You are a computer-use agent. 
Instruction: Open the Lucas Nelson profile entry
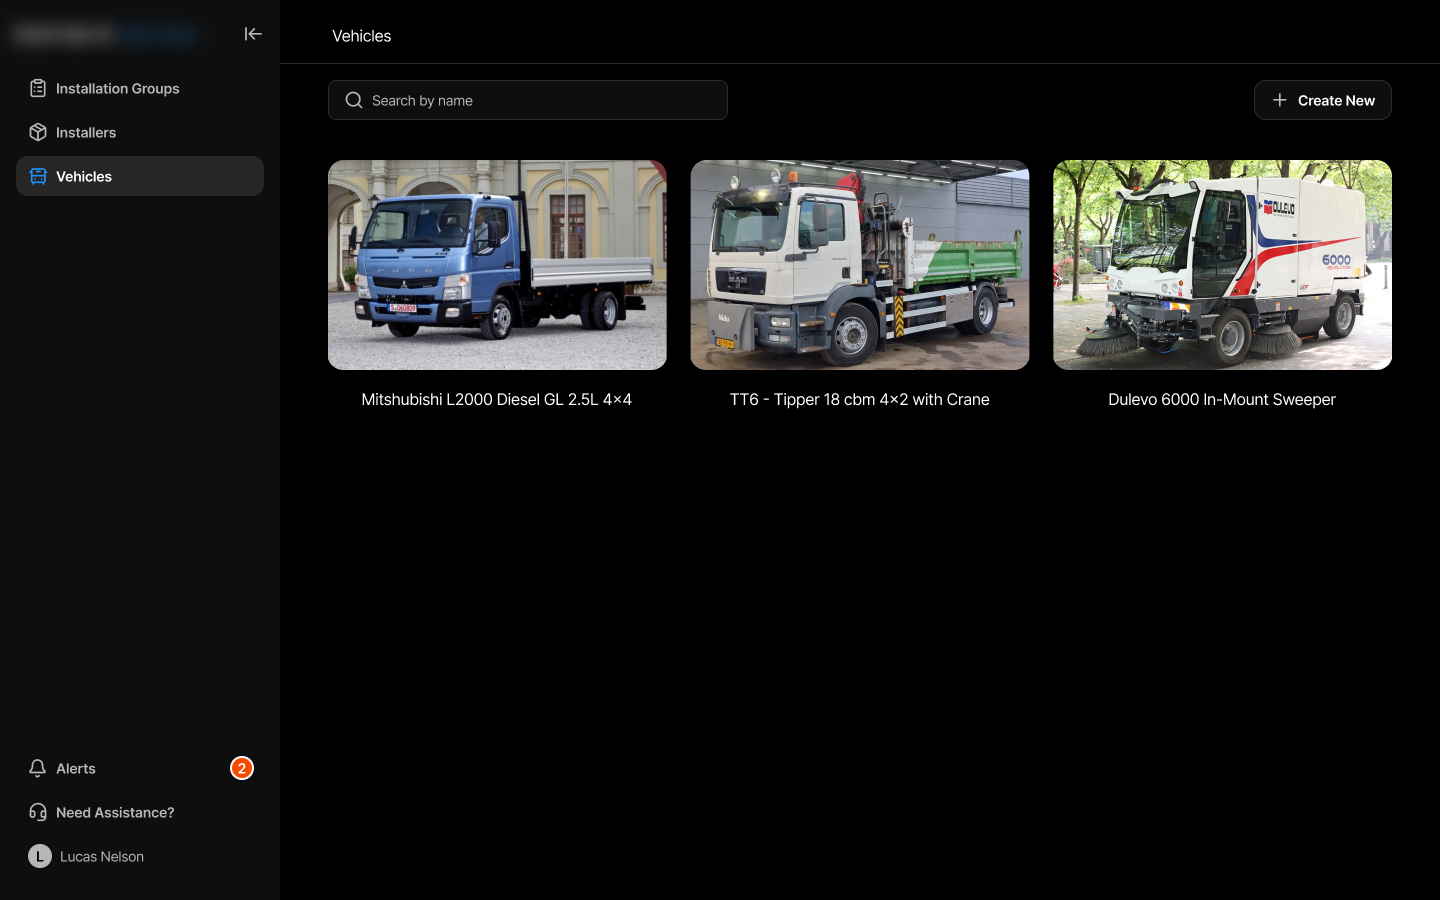140,856
